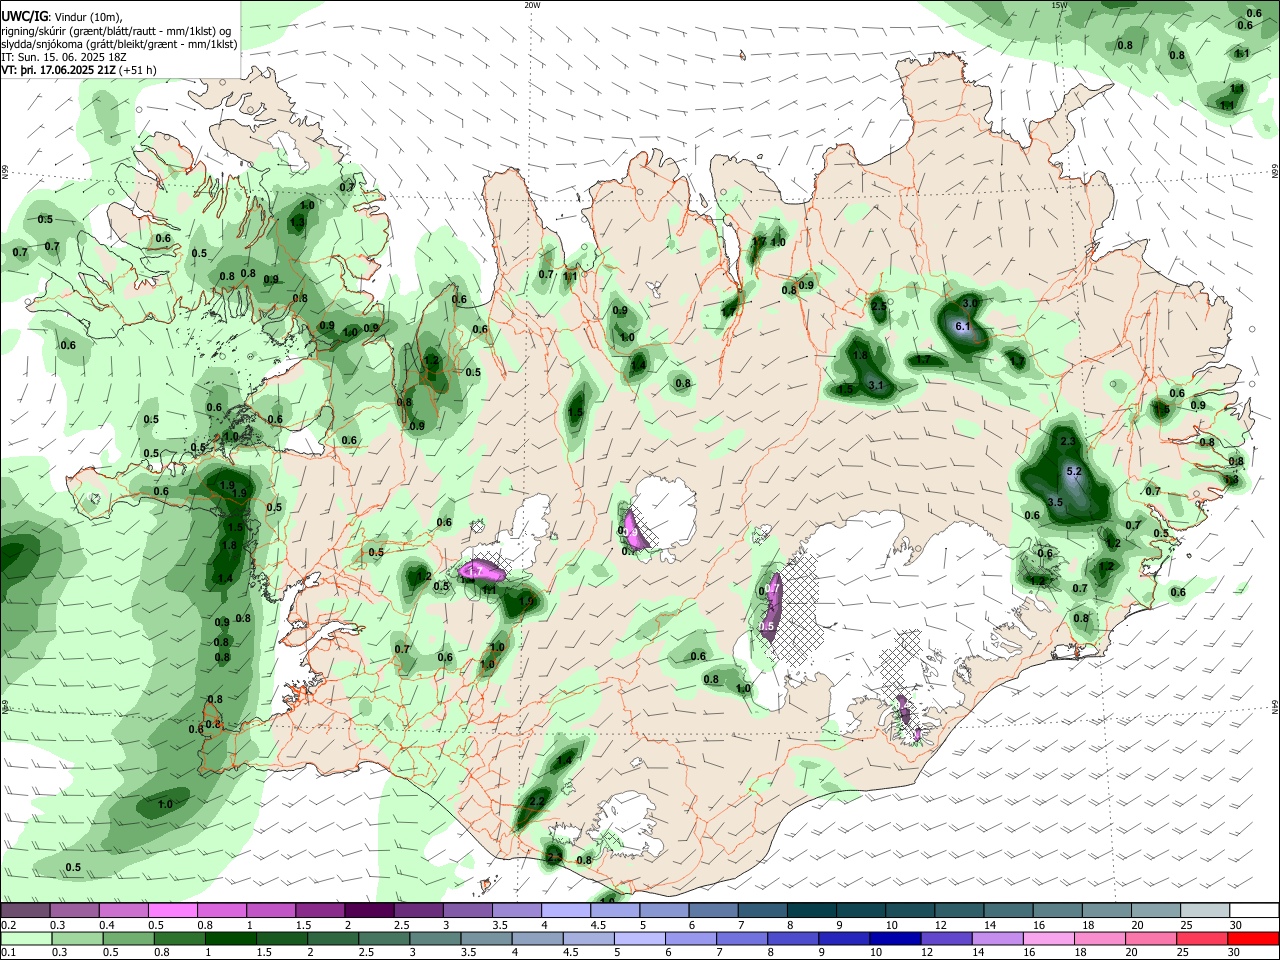This screenshot has width=1280, height=960.
Task: Click the 'IT: Sun. 15. 06. 2025 18Z' line
Action: (64, 57)
